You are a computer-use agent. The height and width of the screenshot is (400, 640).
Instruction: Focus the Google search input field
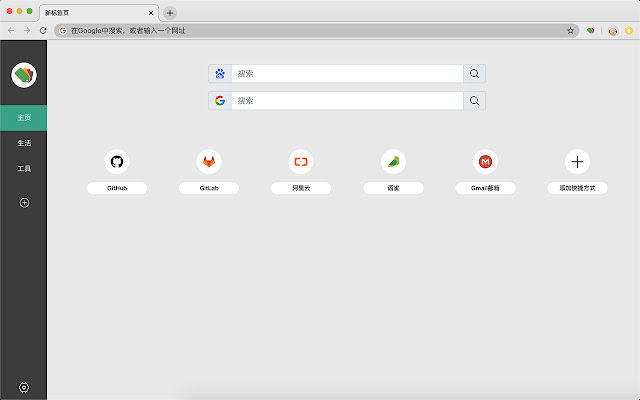(347, 100)
